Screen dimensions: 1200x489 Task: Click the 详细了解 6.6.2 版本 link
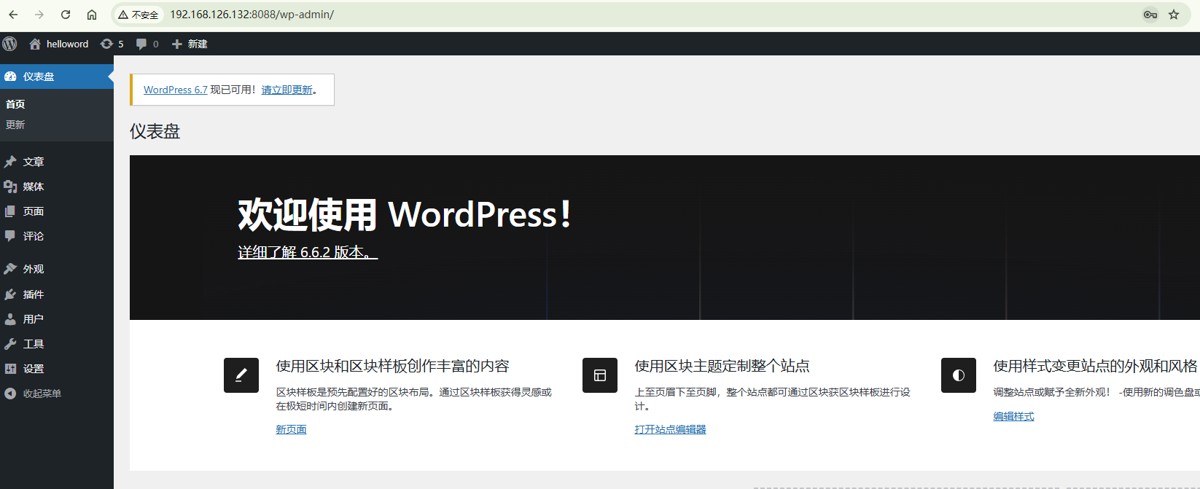click(308, 252)
